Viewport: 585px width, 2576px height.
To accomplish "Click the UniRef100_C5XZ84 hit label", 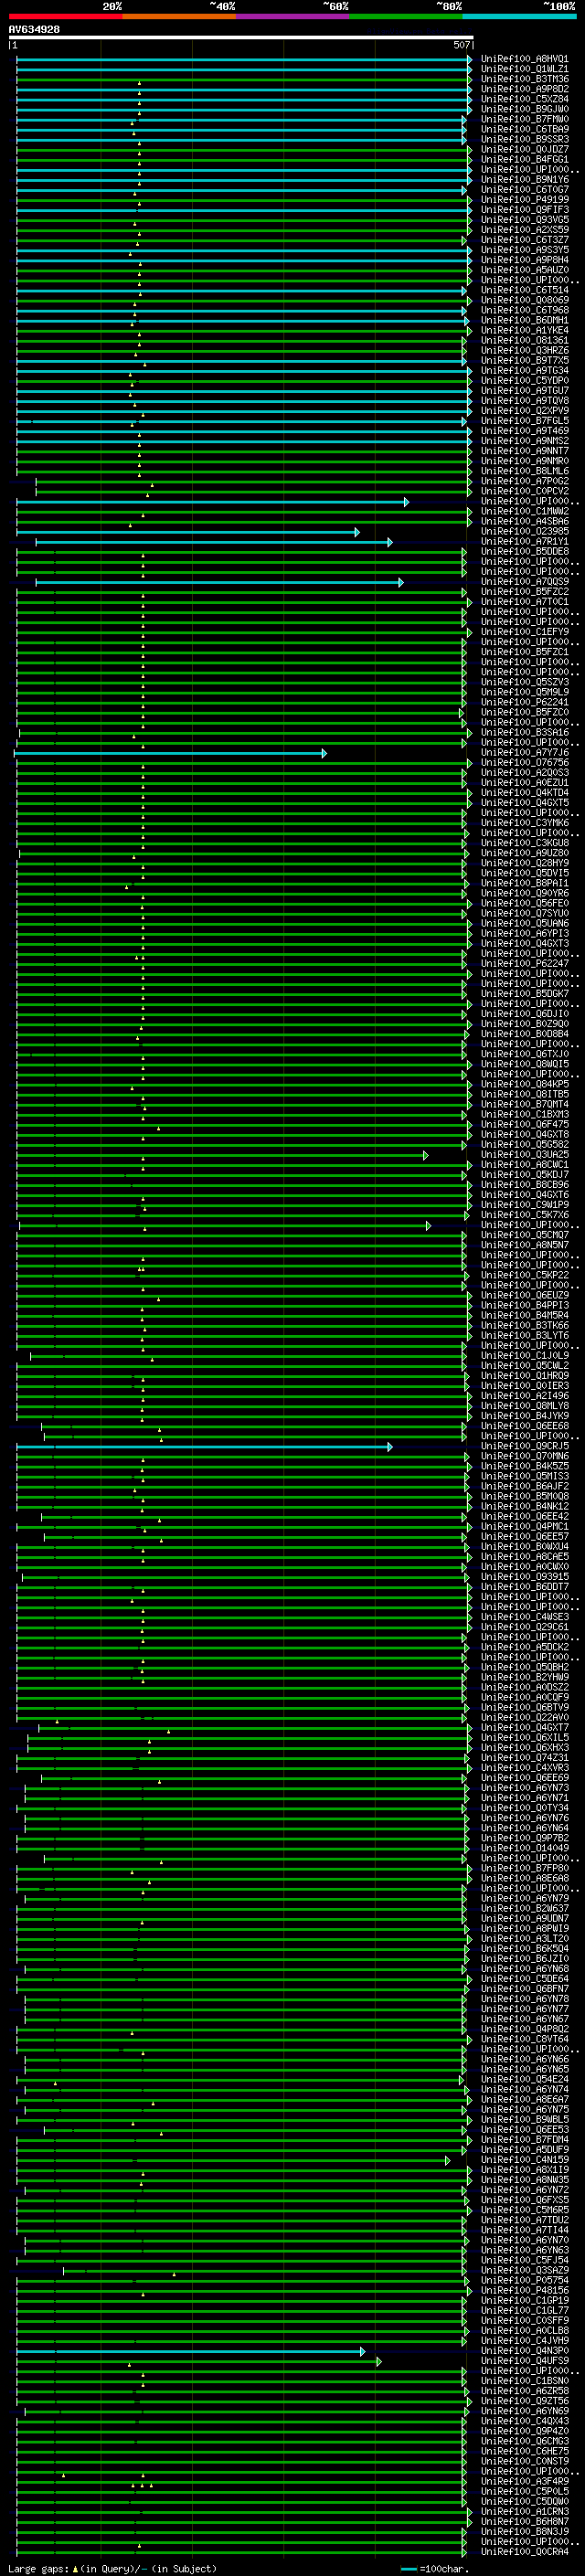I will coord(524,99).
